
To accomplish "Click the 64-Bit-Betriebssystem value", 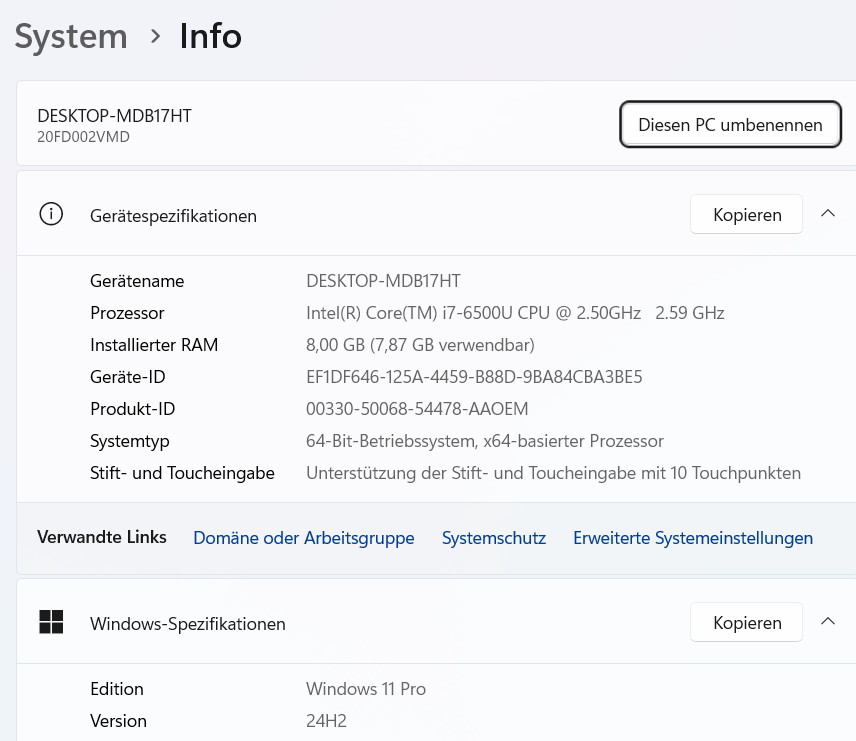I will tap(485, 441).
